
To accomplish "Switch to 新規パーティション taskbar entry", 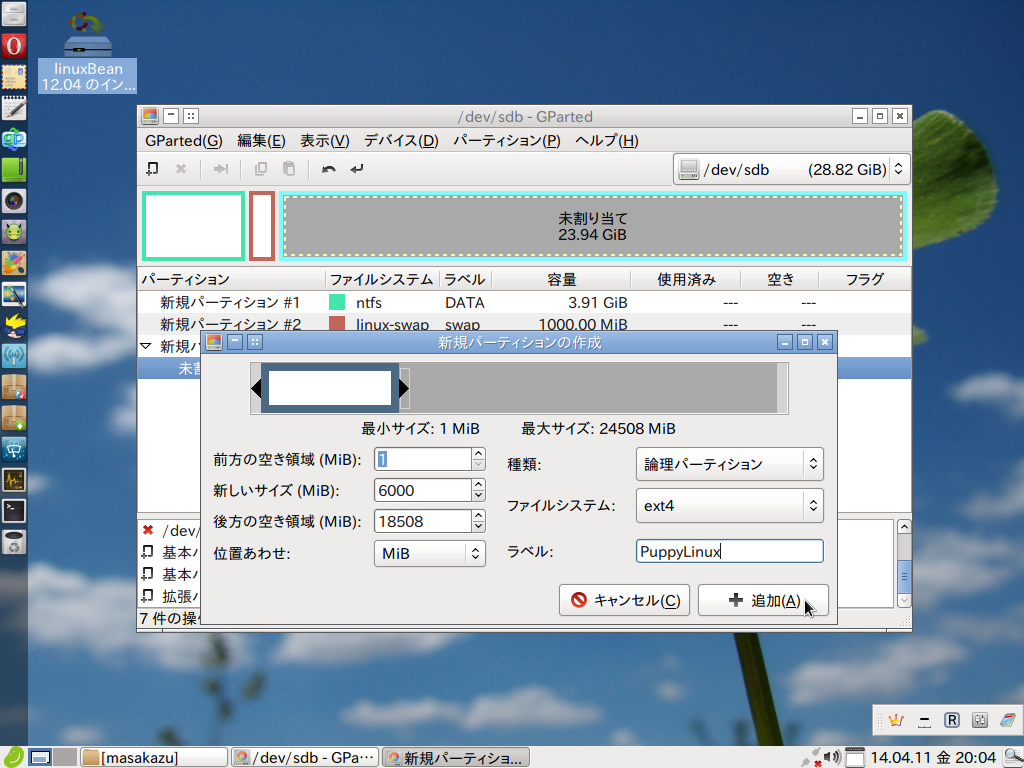I will click(x=455, y=758).
